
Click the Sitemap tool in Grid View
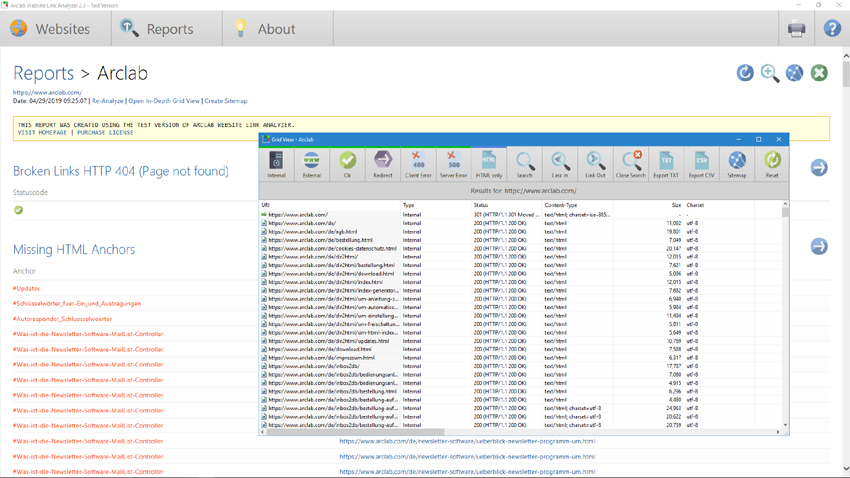tap(737, 164)
